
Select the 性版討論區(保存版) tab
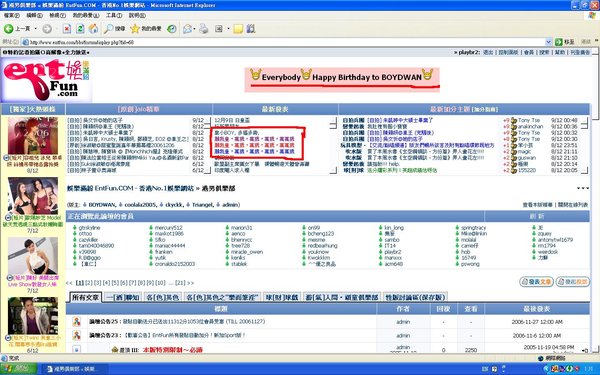tap(415, 297)
